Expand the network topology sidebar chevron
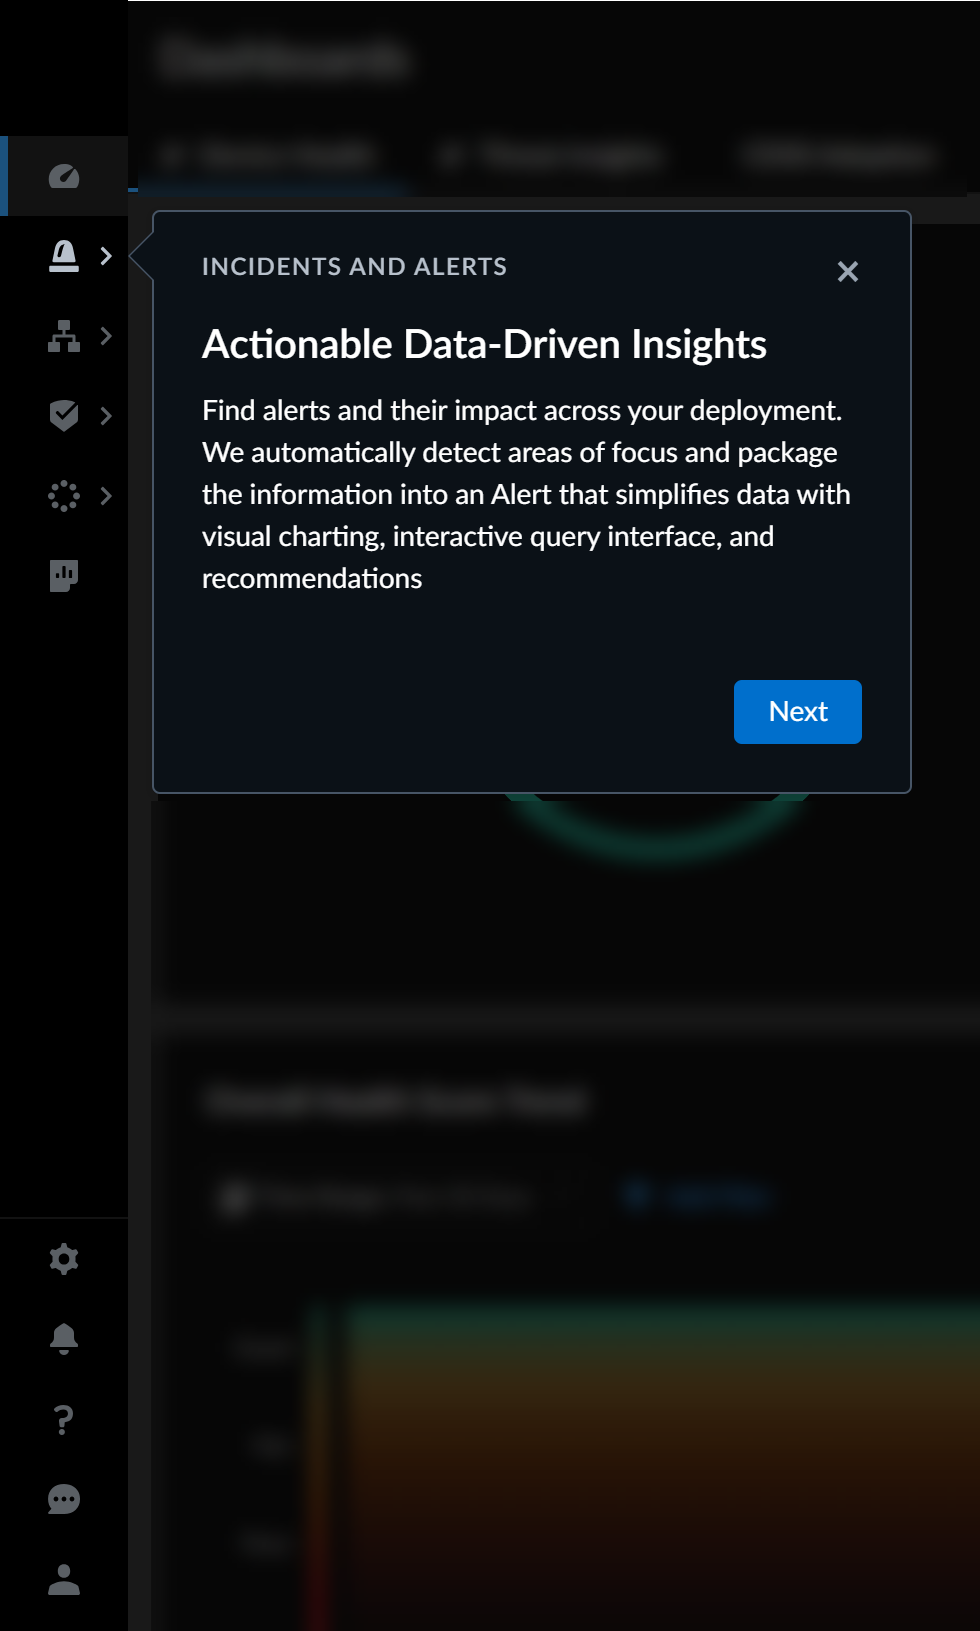This screenshot has width=980, height=1631. point(106,337)
